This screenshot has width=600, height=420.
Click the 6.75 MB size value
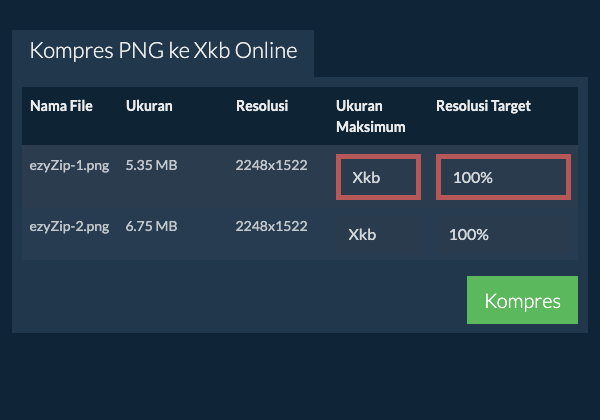(152, 227)
